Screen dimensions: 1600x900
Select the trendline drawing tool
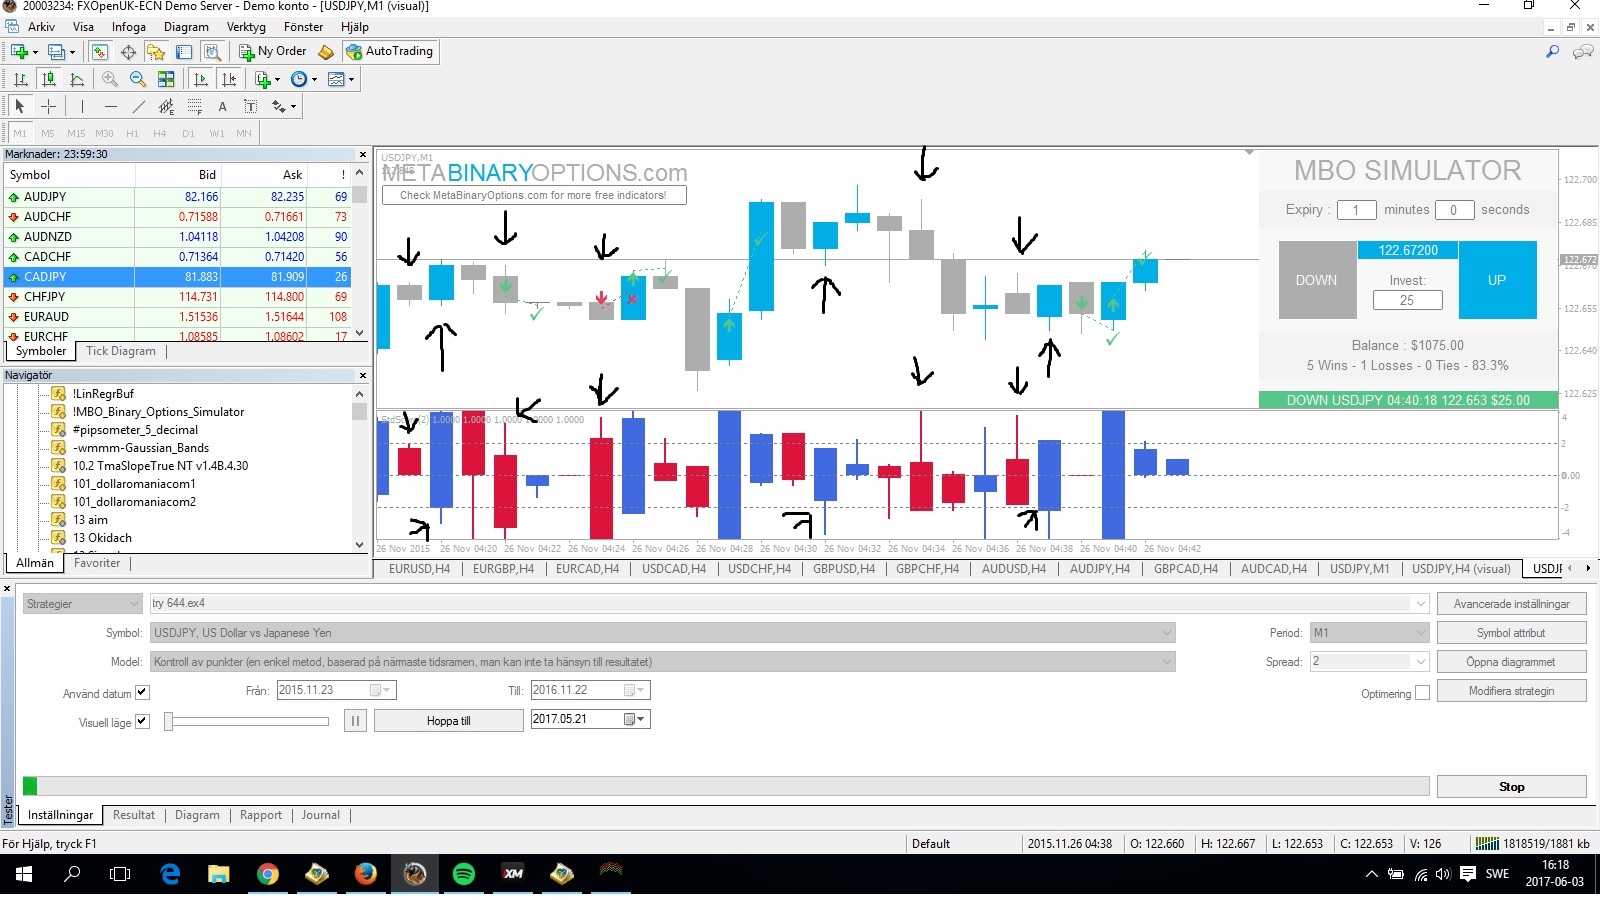[138, 106]
